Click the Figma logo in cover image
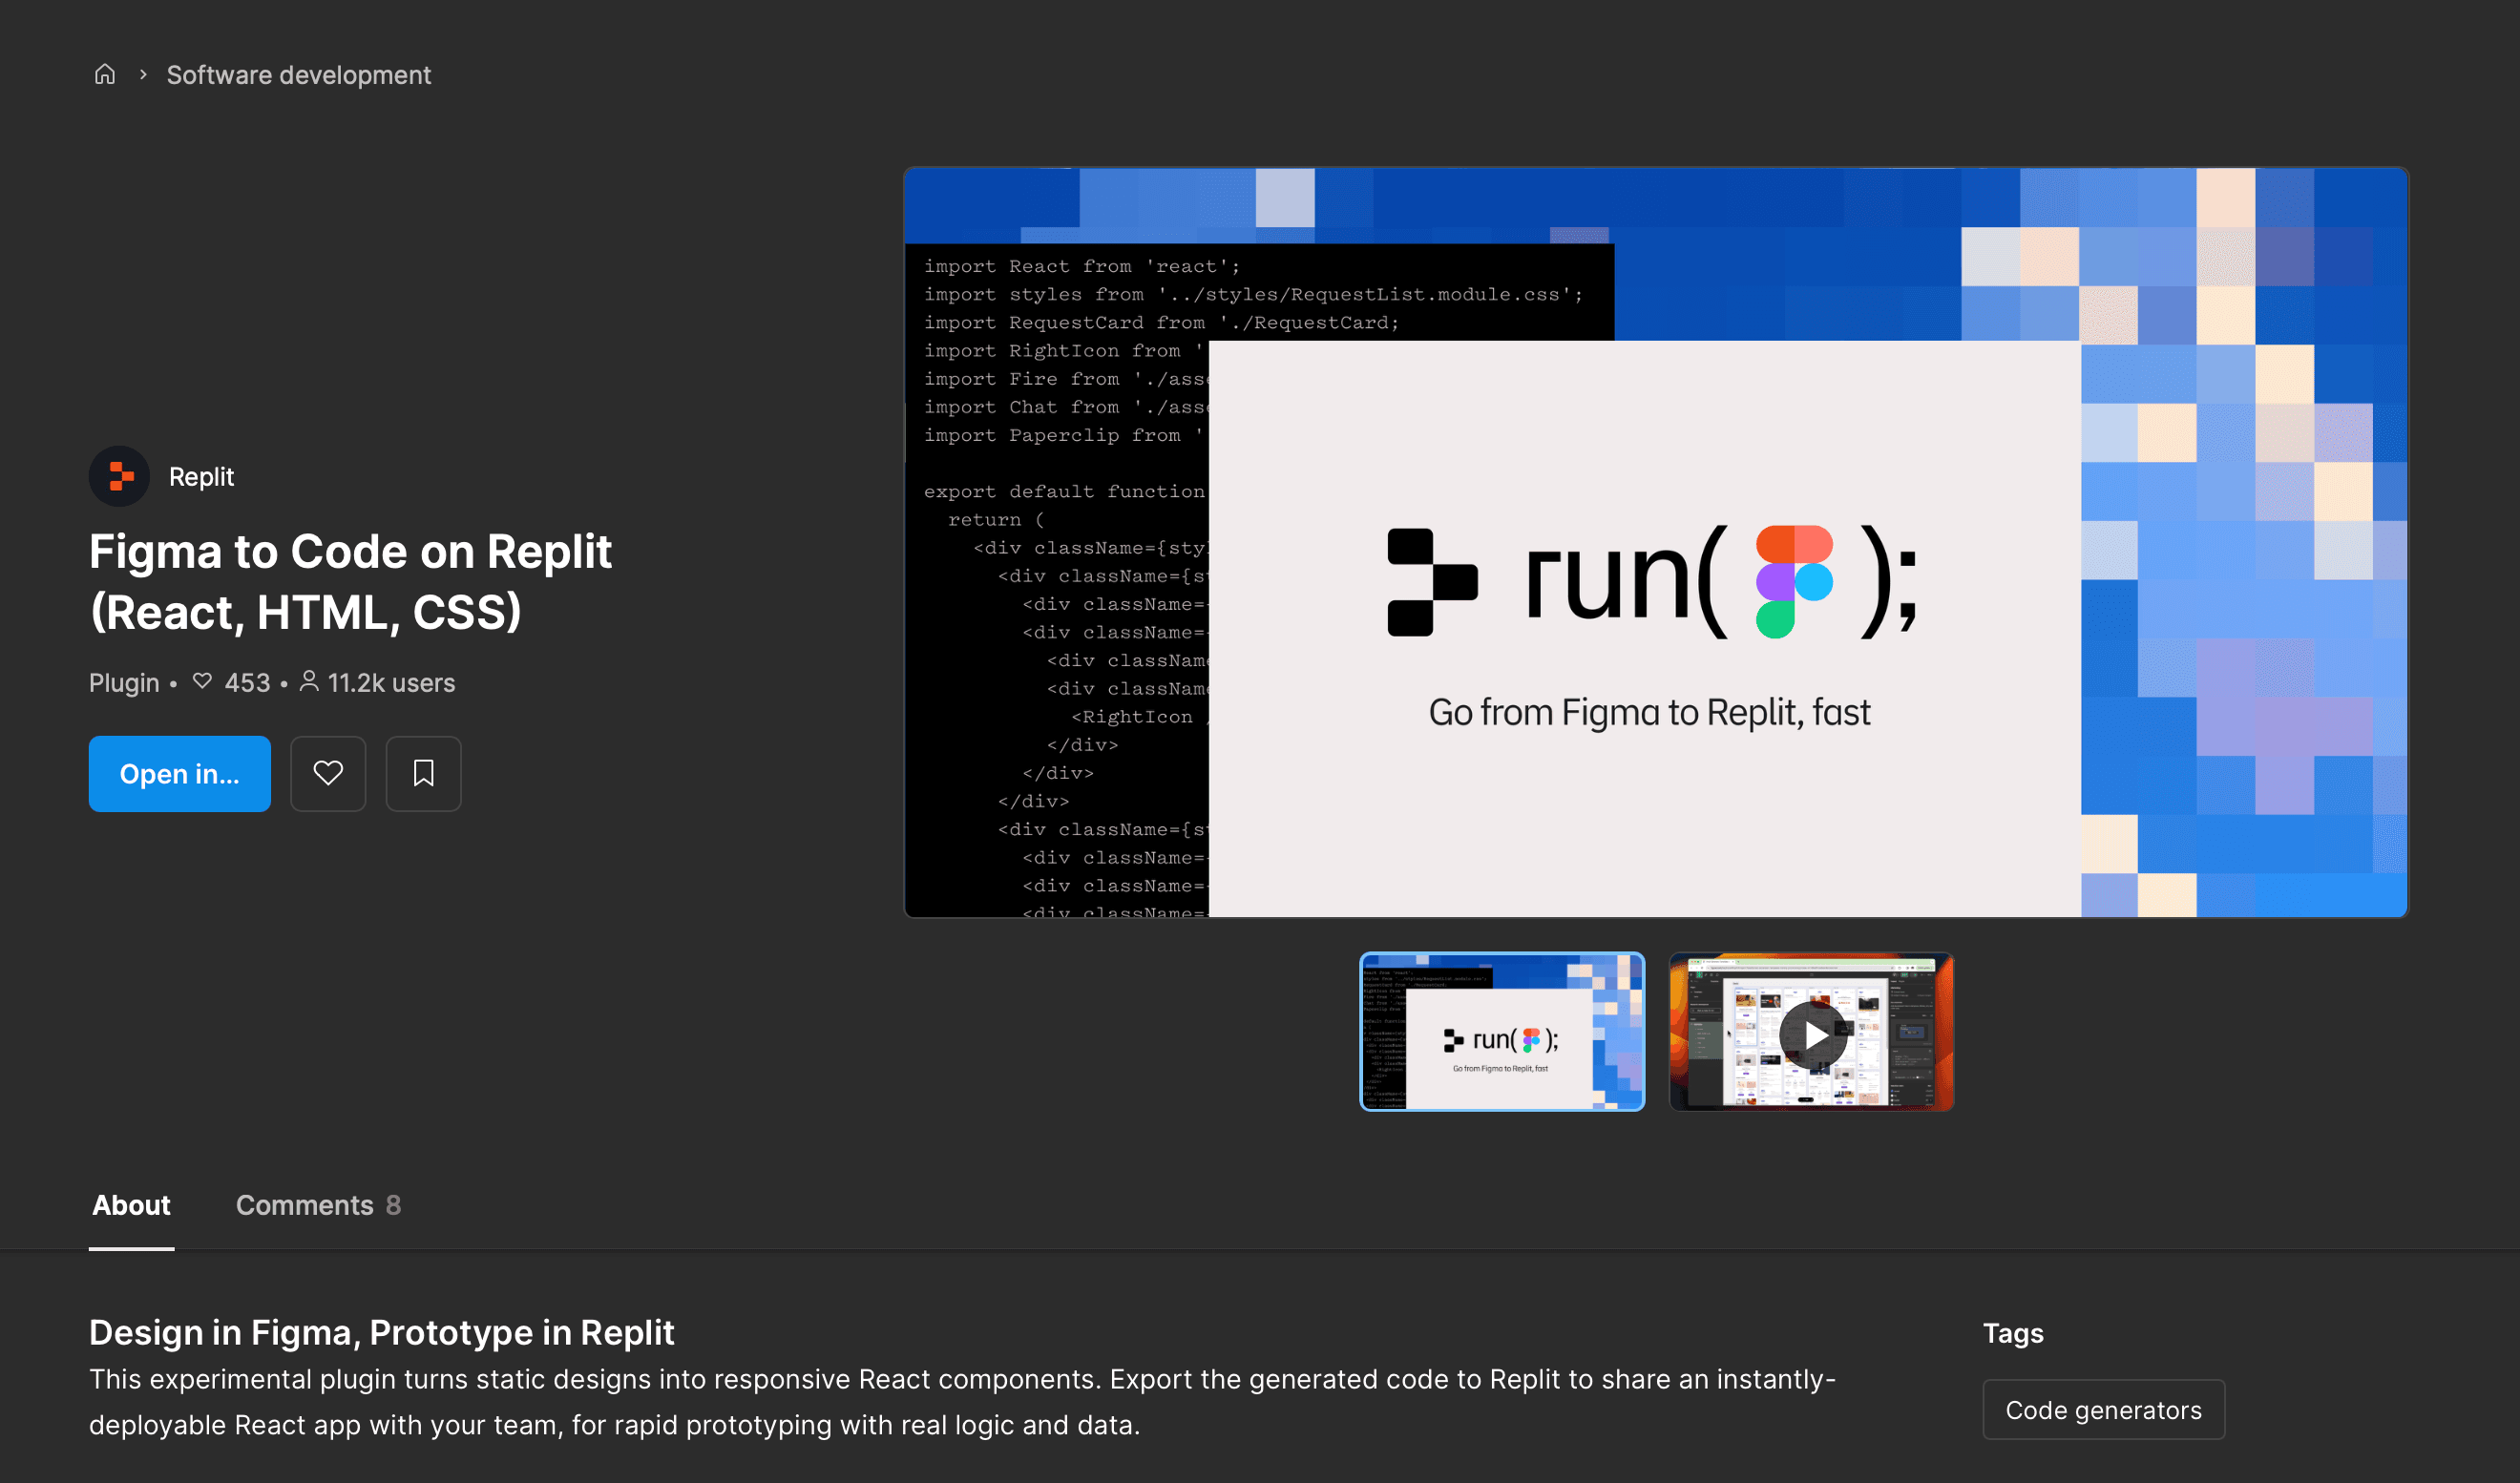This screenshot has width=2520, height=1483. click(x=1794, y=582)
